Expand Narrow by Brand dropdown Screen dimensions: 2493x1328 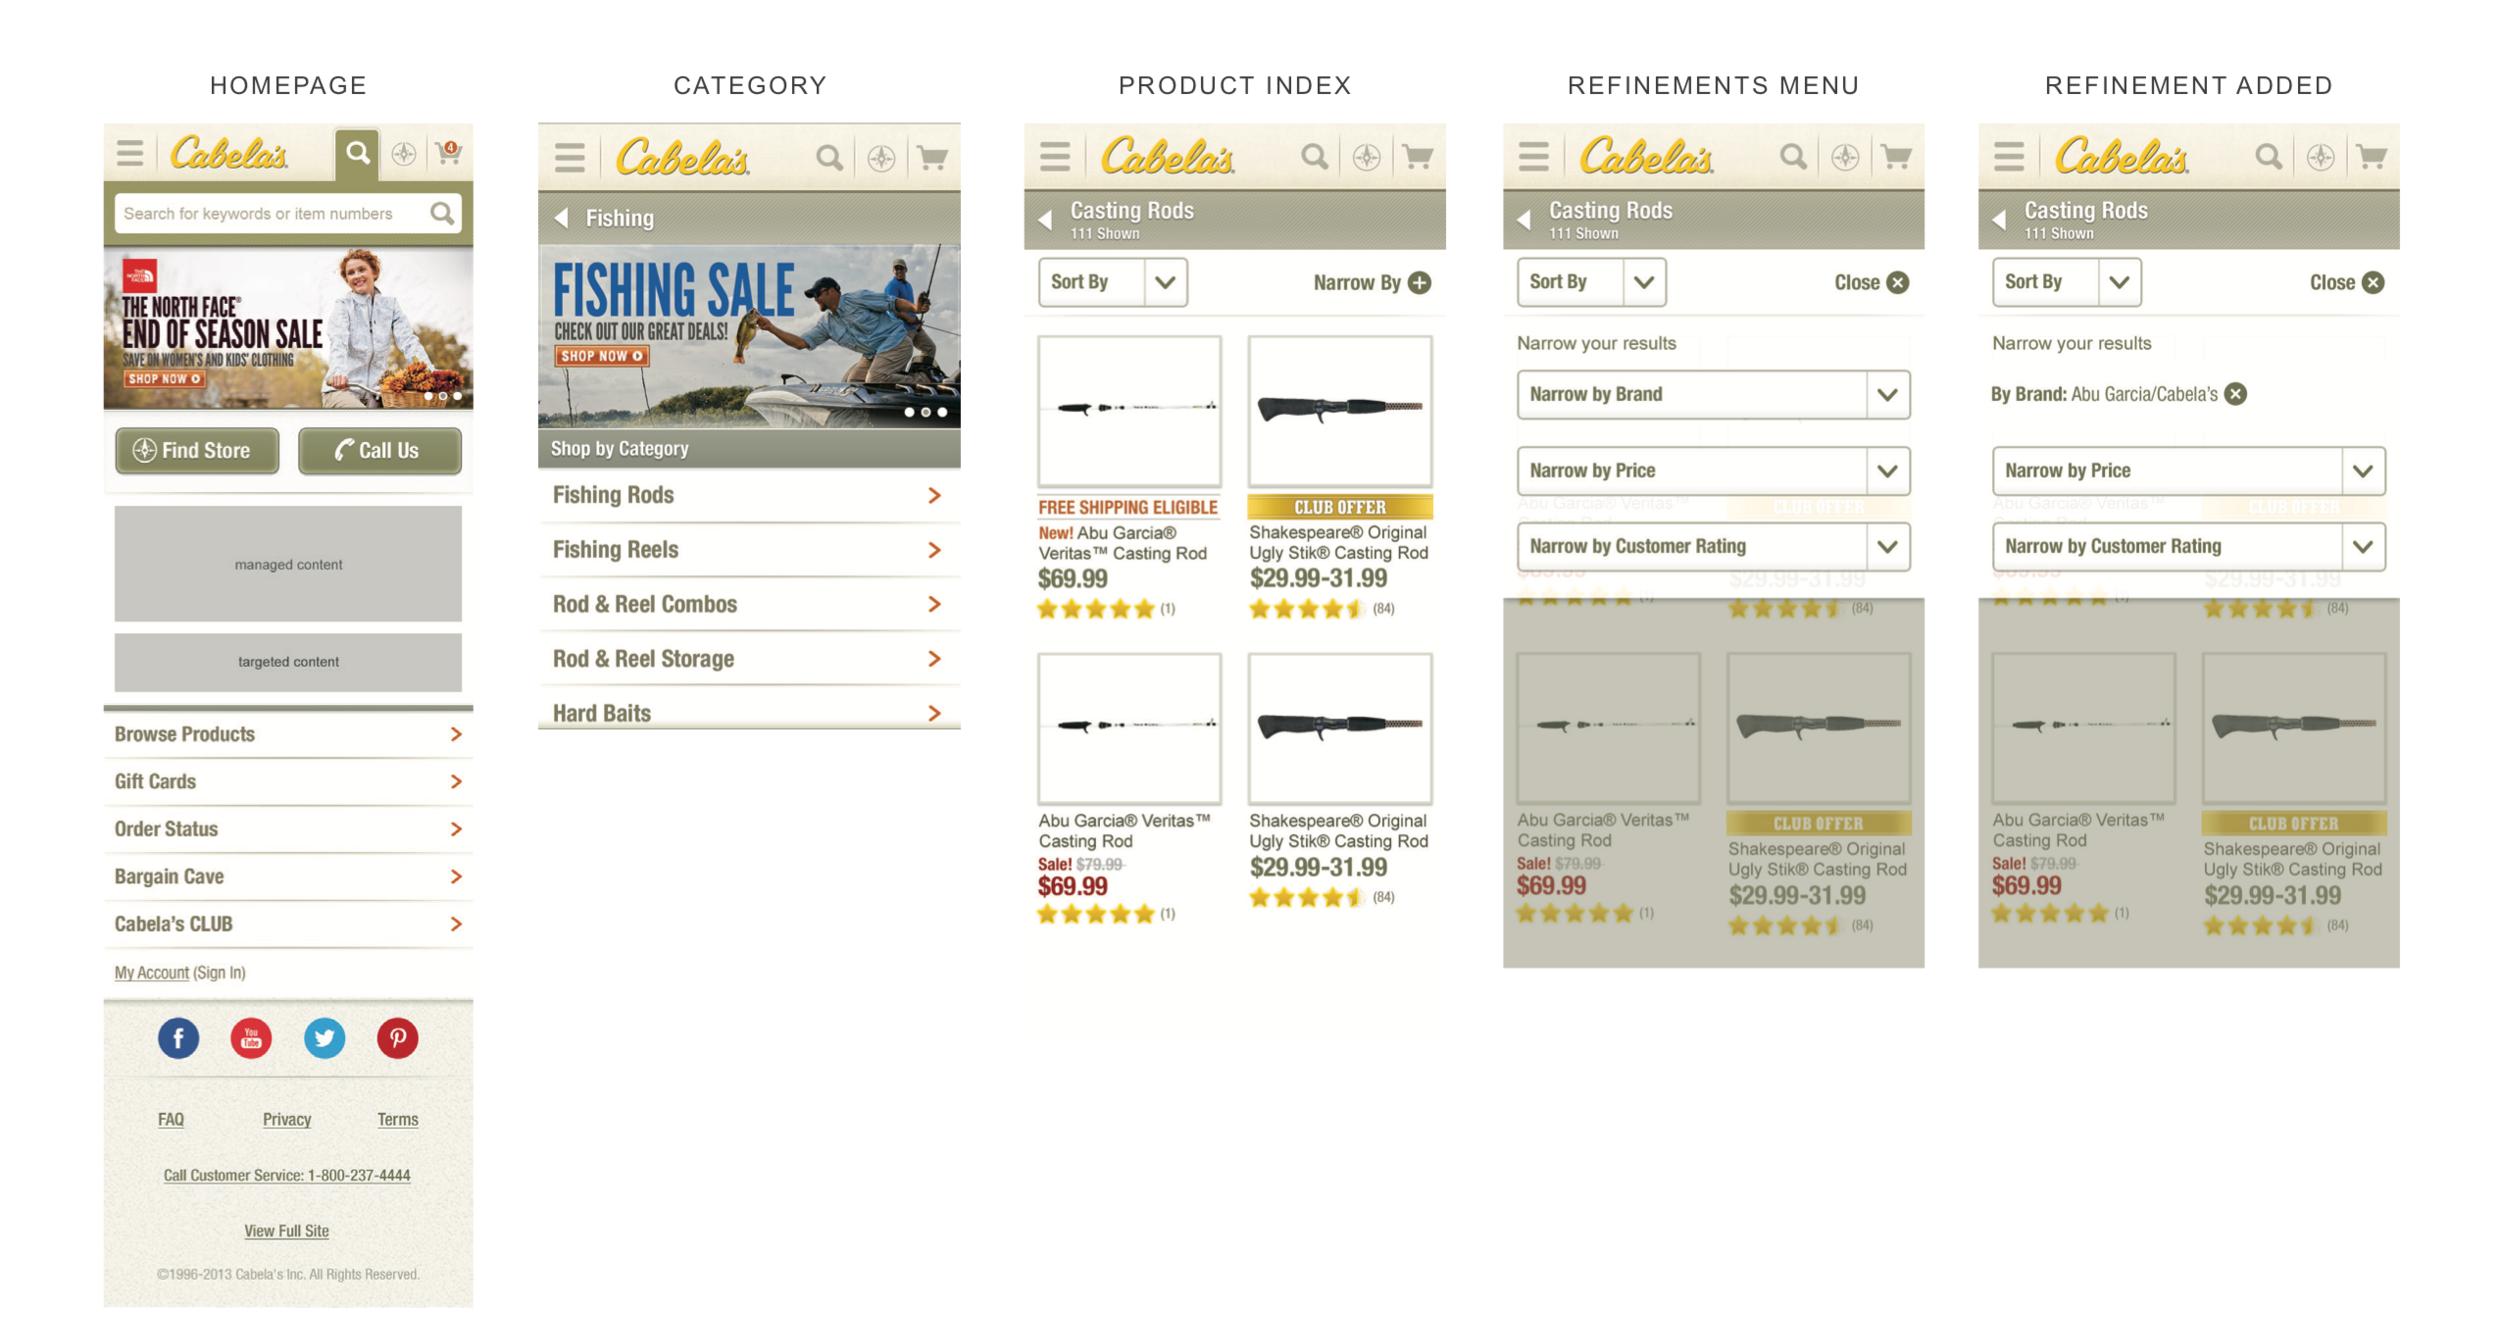coord(1713,394)
